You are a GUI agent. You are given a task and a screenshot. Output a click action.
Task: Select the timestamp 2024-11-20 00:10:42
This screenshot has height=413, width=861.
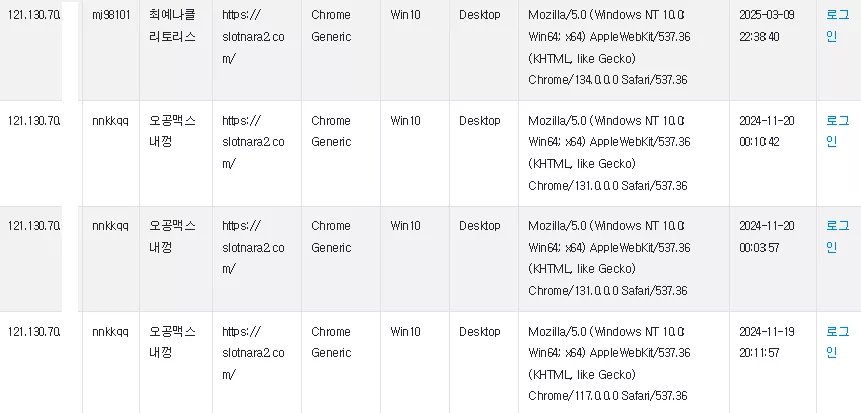(x=767, y=131)
